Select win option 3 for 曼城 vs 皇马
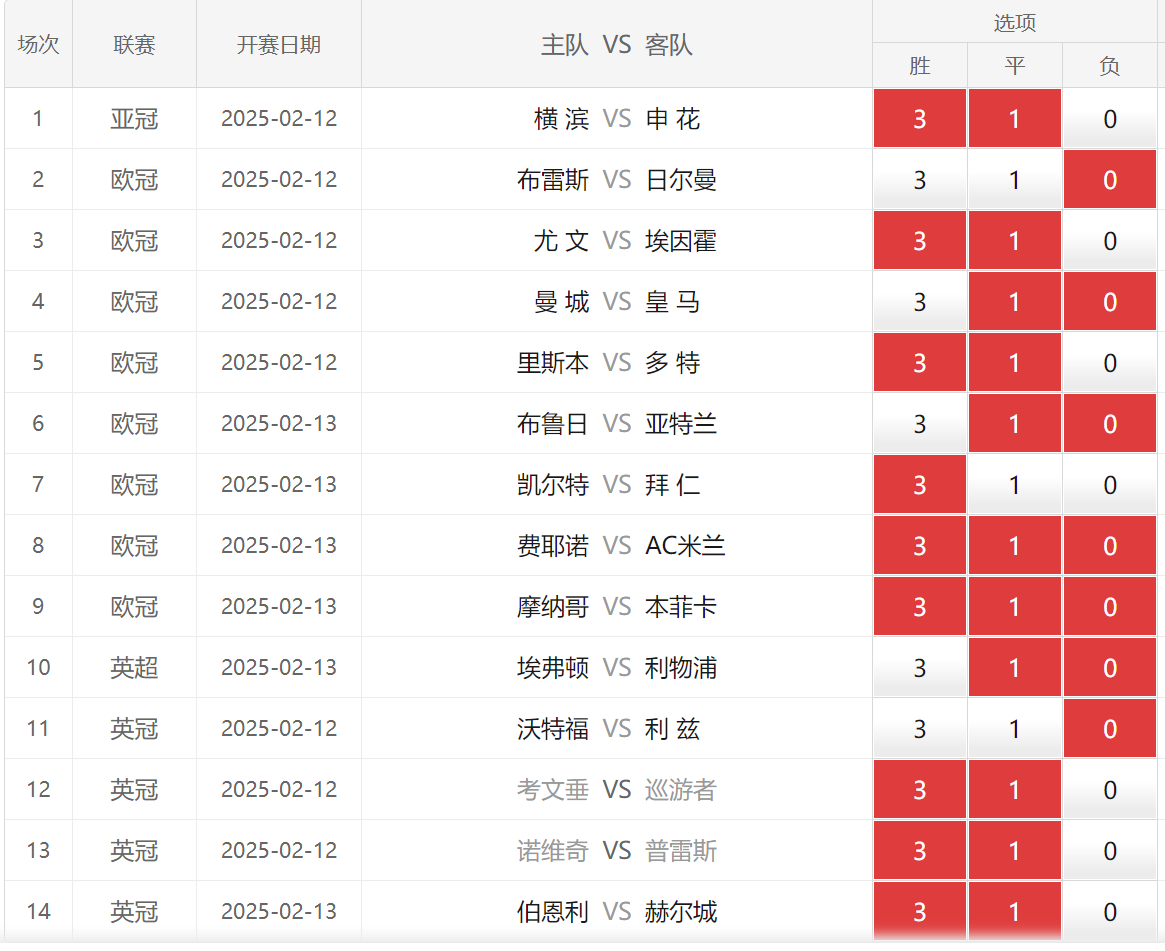 tap(920, 301)
